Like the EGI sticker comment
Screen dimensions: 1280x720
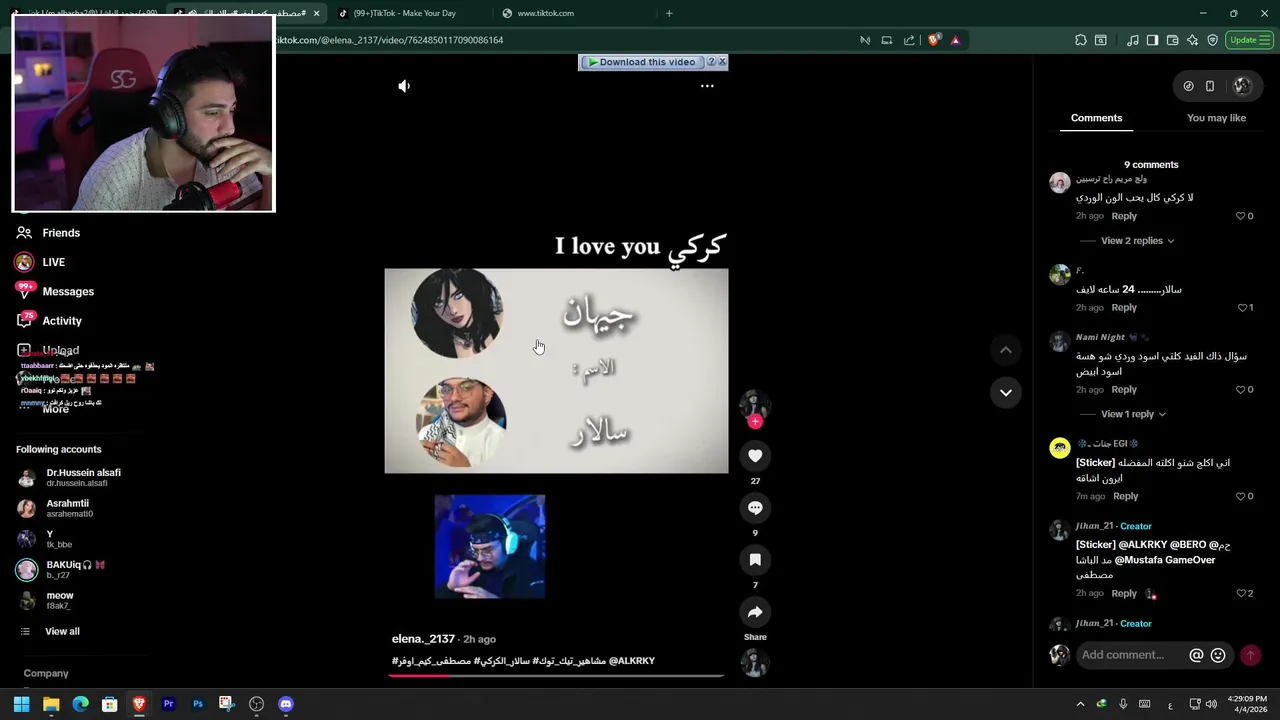[1241, 496]
